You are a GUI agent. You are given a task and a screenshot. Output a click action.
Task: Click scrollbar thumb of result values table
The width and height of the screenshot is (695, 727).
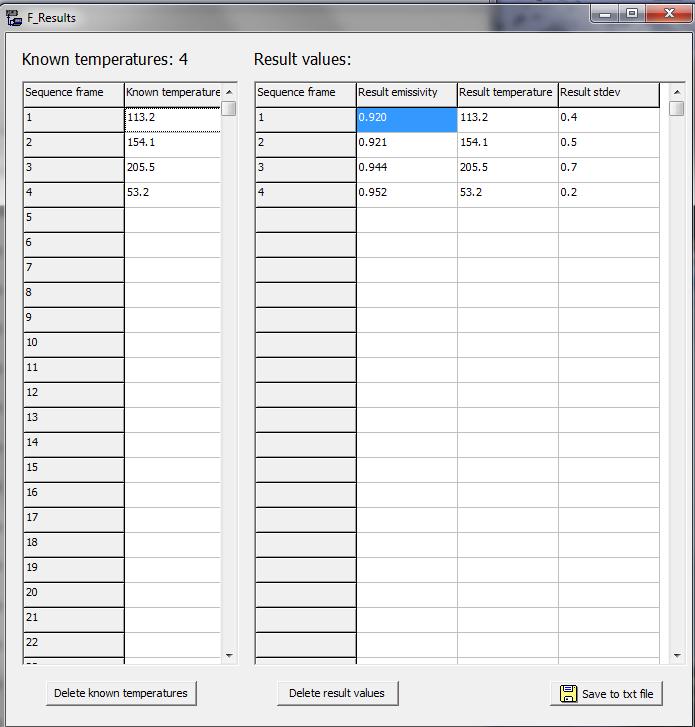click(677, 108)
